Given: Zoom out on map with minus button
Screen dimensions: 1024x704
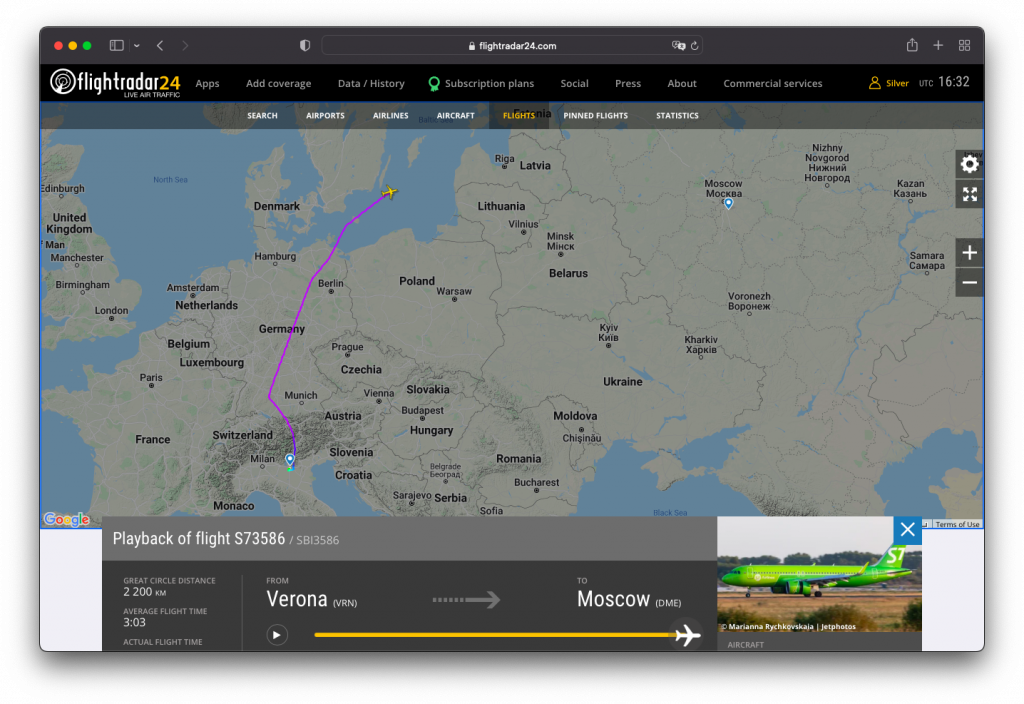Looking at the screenshot, I should pos(969,283).
